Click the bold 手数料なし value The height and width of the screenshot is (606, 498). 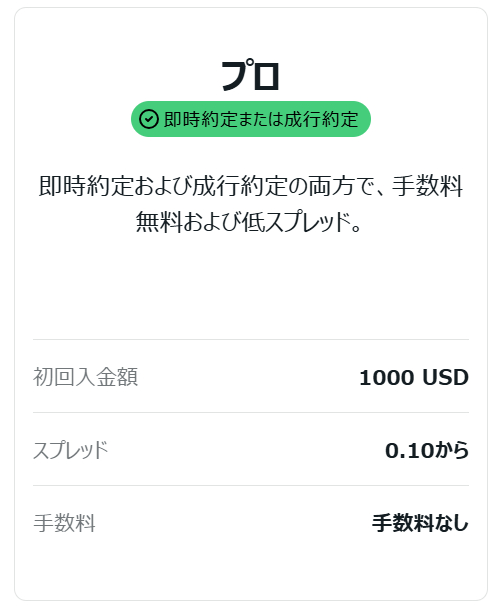420,523
